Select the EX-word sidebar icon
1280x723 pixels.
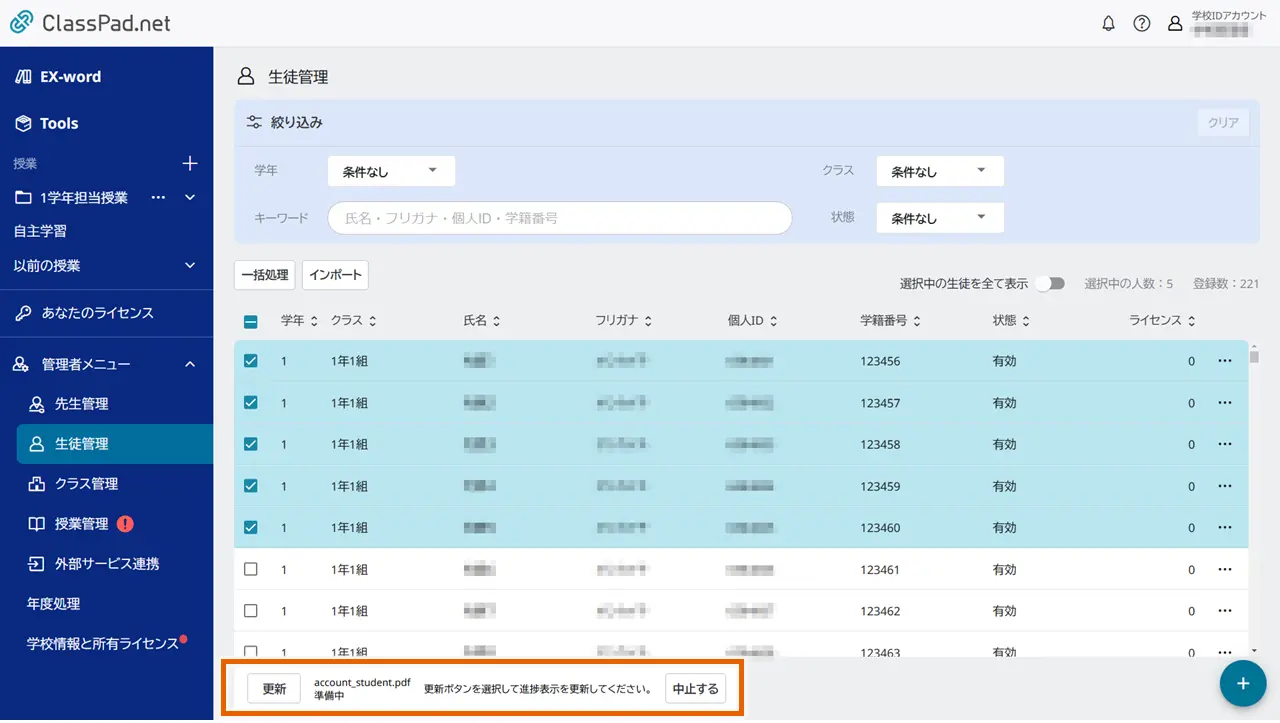point(22,76)
